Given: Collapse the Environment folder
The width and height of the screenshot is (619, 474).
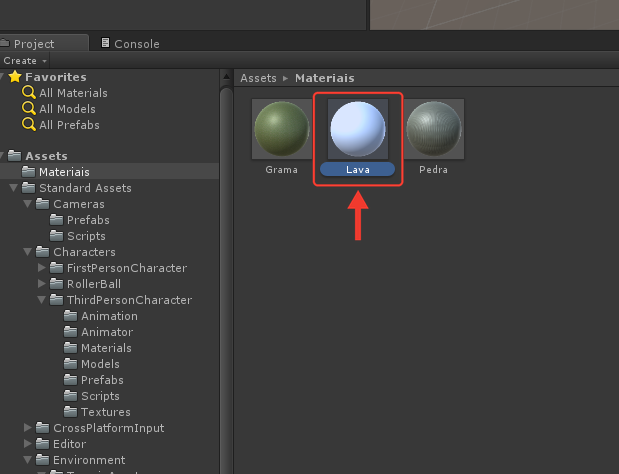Looking at the screenshot, I should click(28, 460).
